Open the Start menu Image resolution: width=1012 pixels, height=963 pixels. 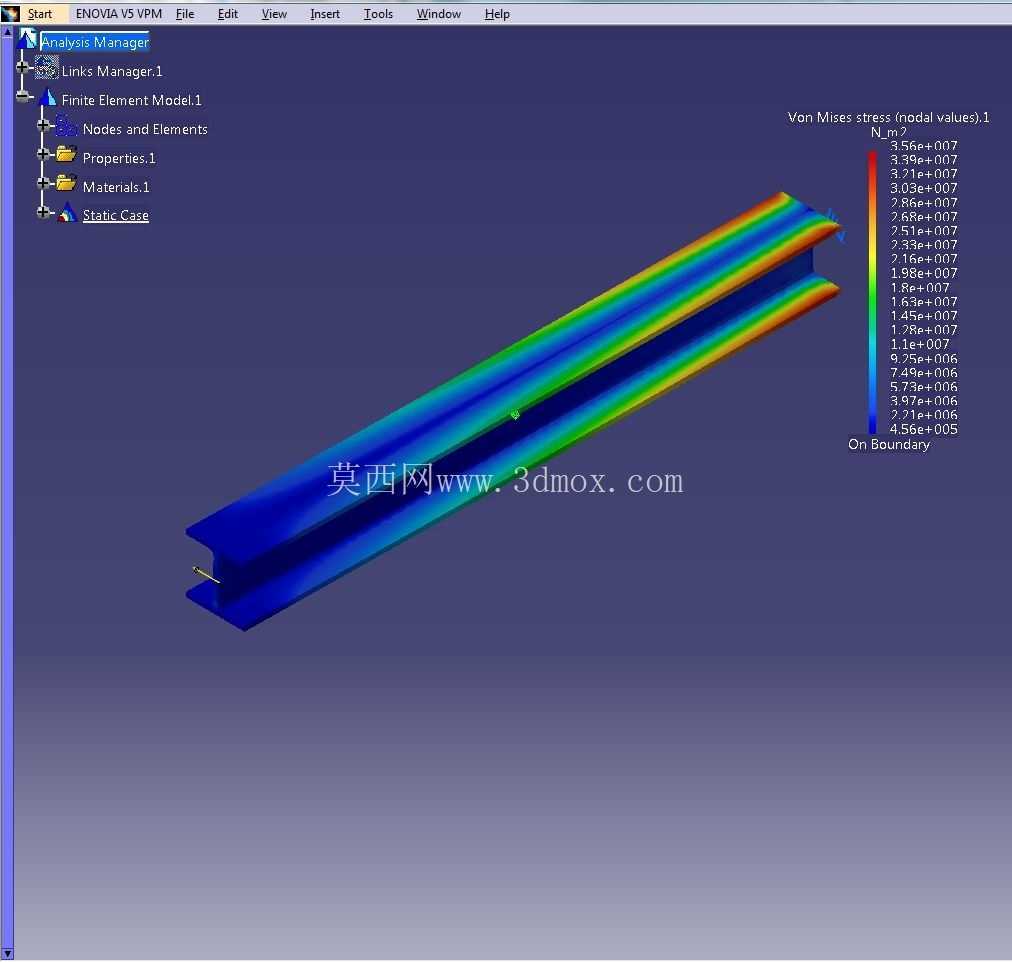point(39,14)
